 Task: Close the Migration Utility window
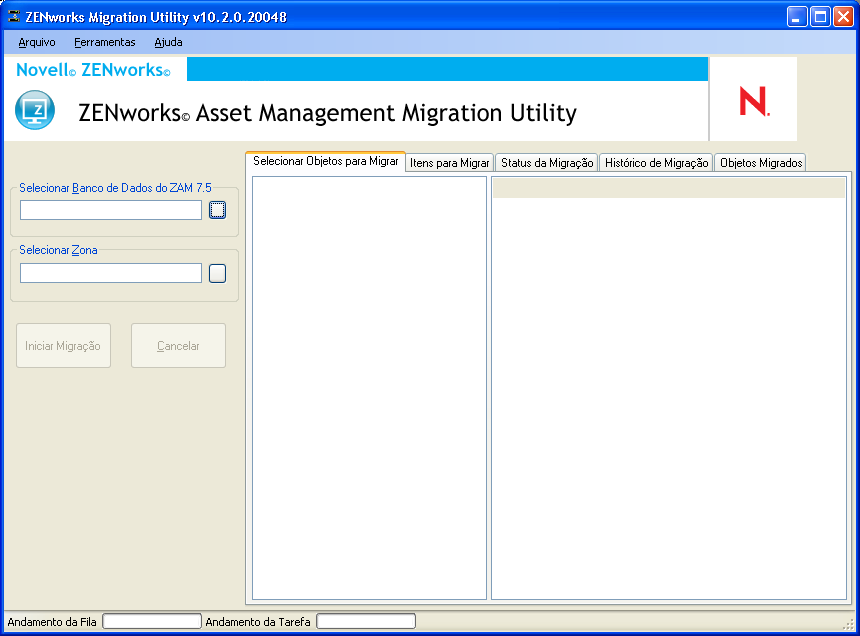pyautogui.click(x=844, y=17)
